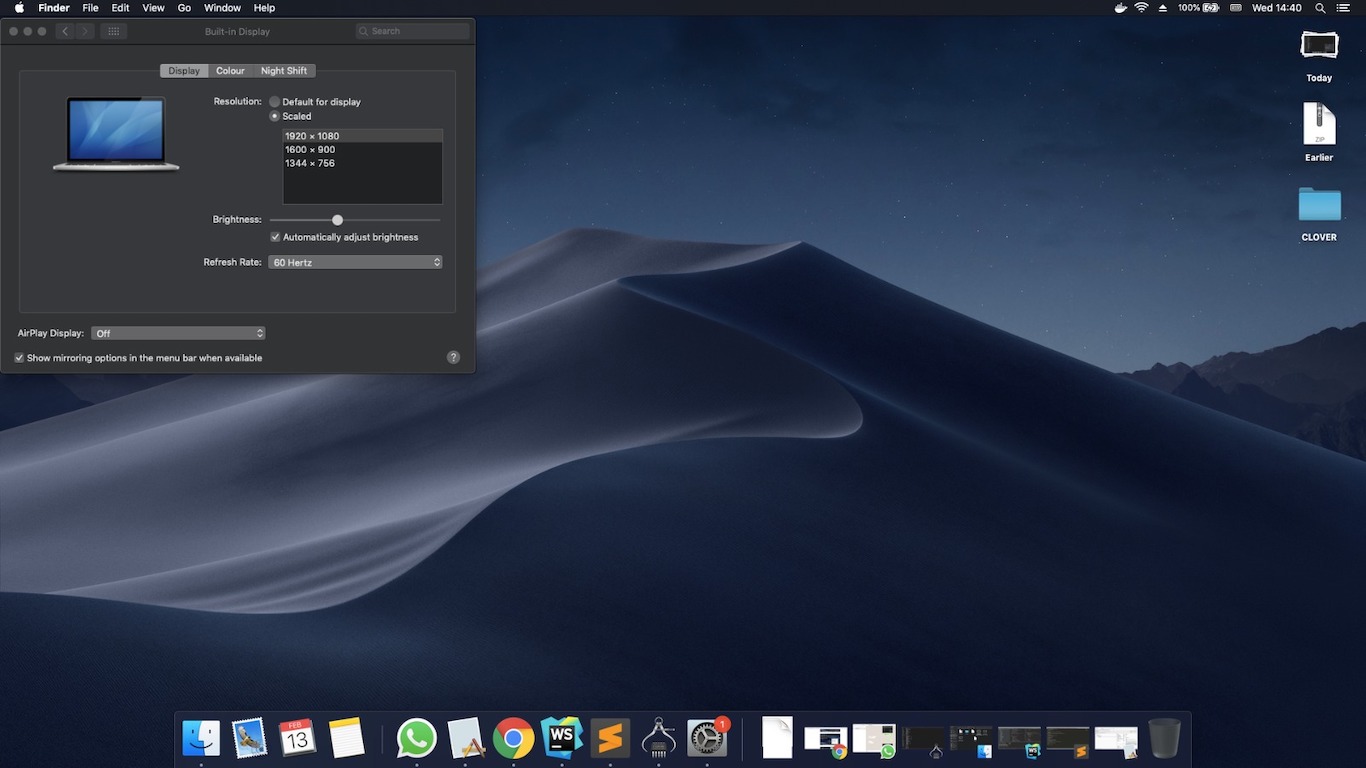Show all preferences grid button
This screenshot has width=1366, height=768.
(x=113, y=31)
